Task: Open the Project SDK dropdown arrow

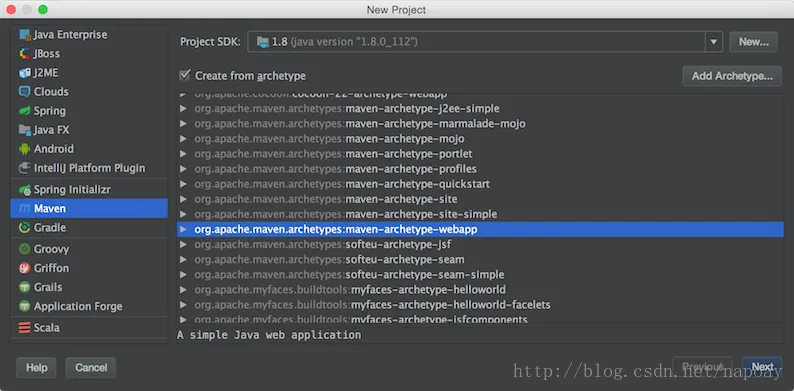Action: pyautogui.click(x=713, y=42)
